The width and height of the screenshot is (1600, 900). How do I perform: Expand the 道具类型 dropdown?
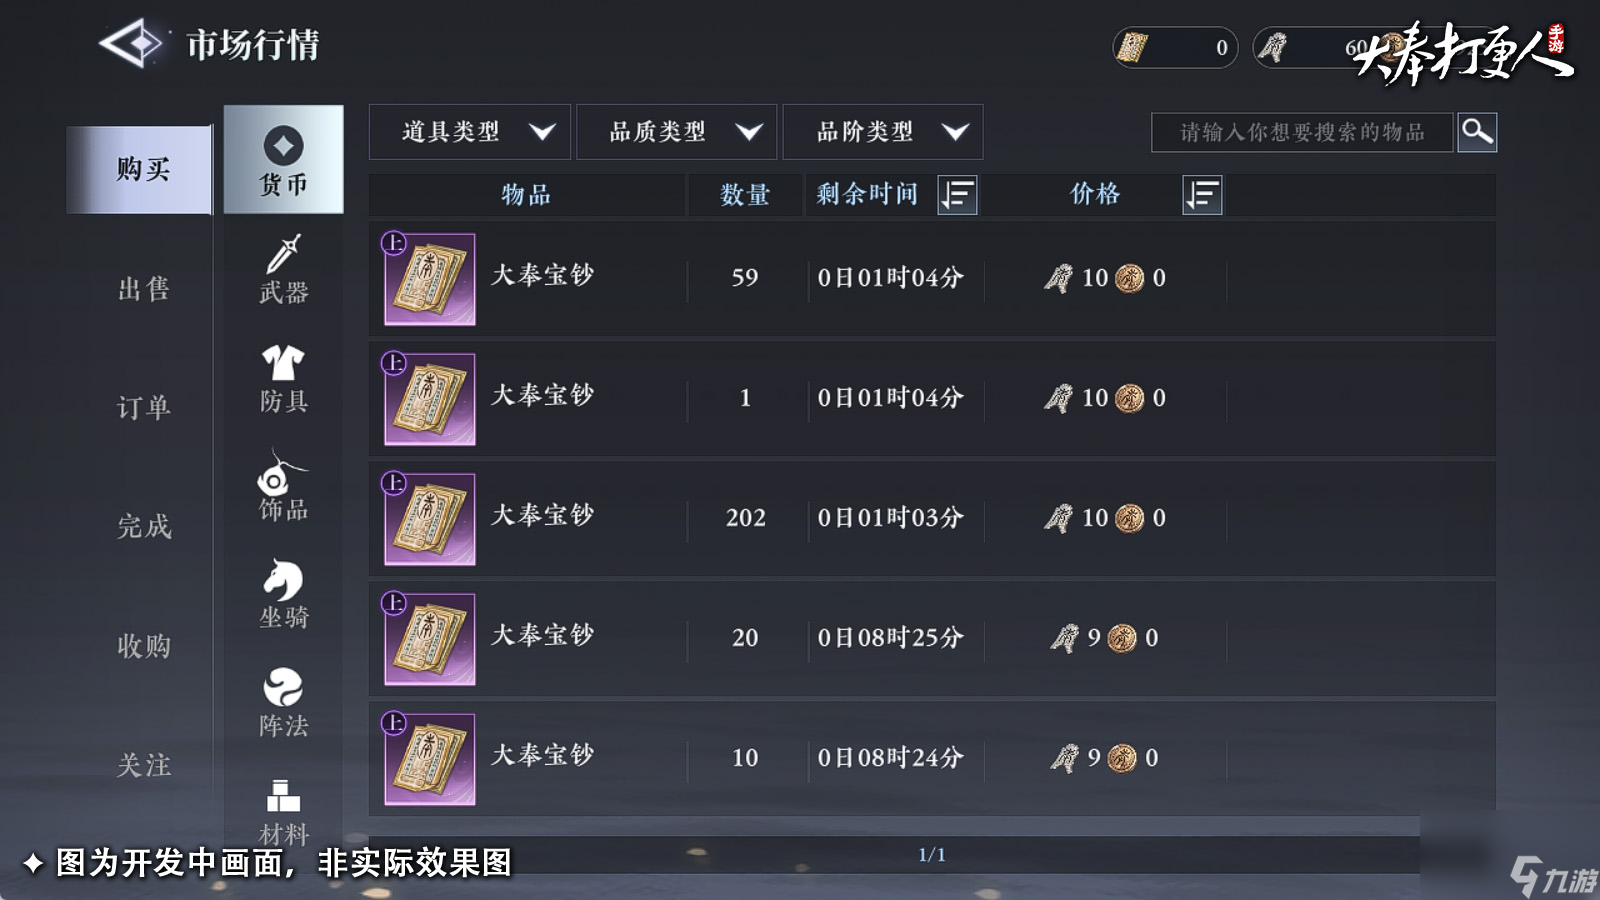point(470,132)
